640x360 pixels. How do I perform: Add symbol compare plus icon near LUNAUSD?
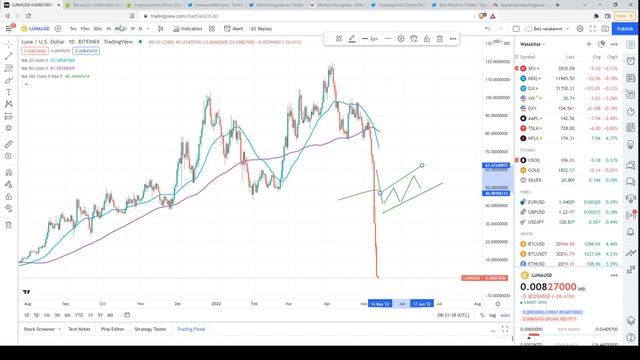click(58, 29)
